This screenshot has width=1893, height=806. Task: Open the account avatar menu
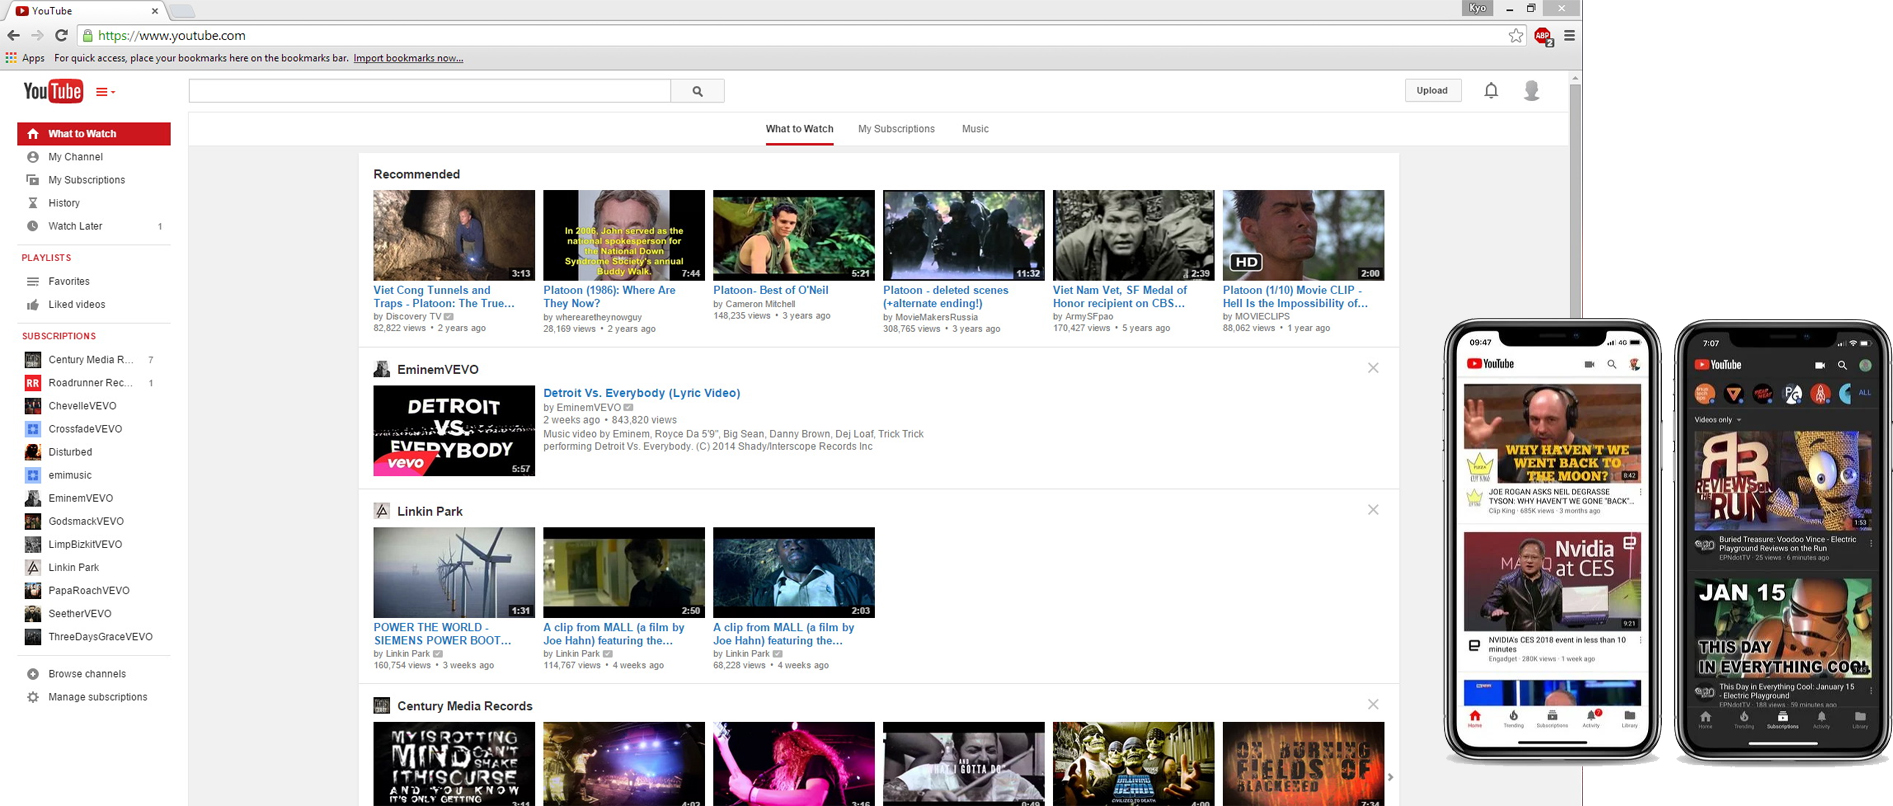pyautogui.click(x=1531, y=91)
